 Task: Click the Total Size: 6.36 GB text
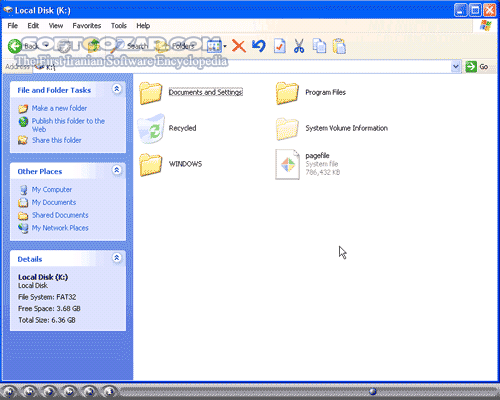[47, 320]
